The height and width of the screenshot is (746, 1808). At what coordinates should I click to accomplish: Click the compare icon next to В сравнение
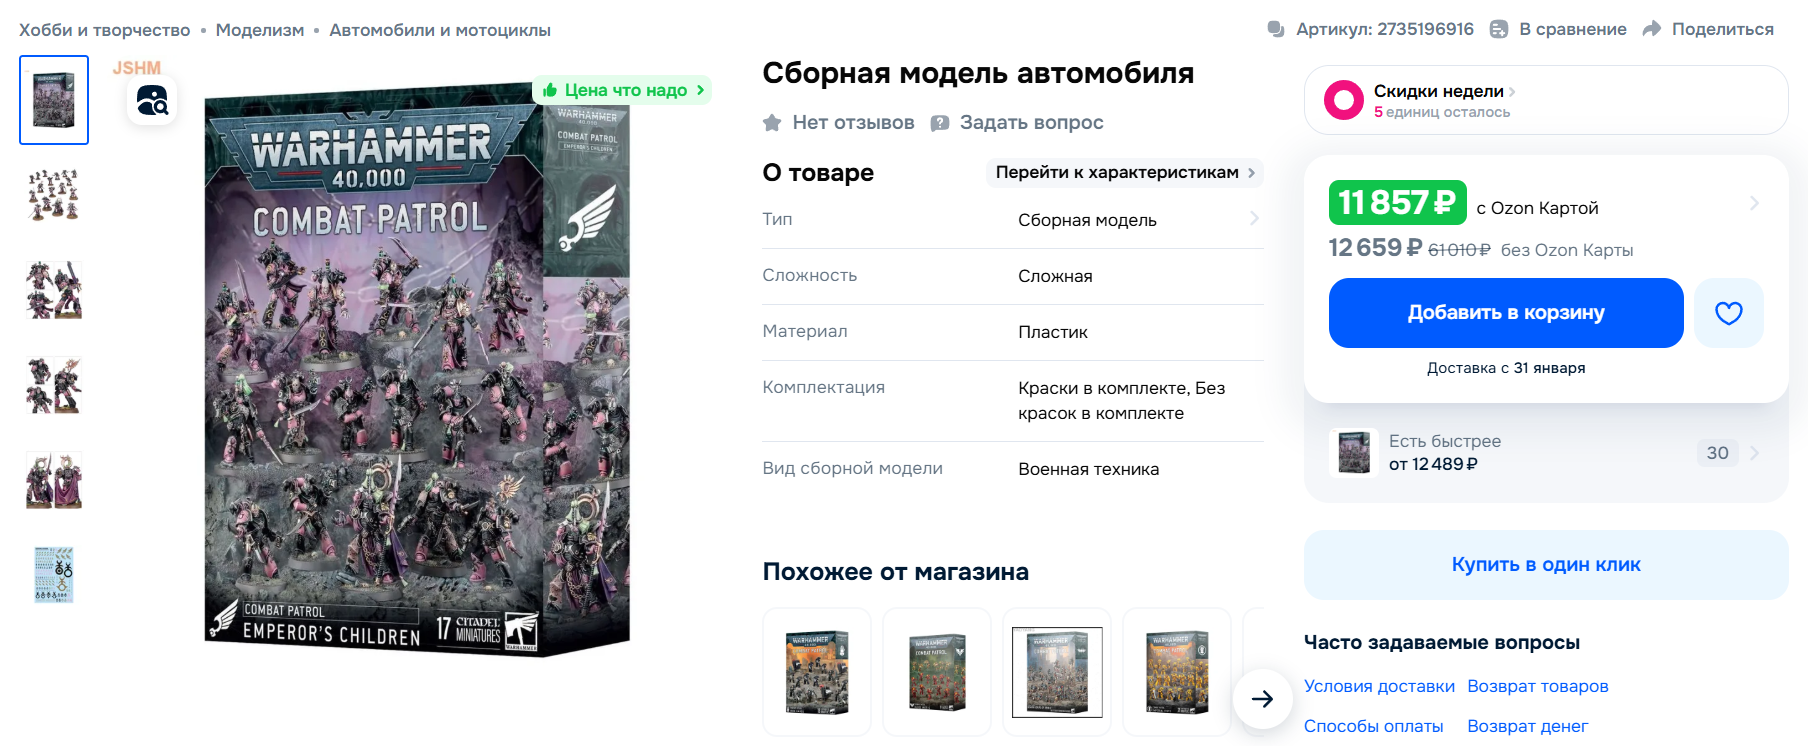[x=1499, y=29]
